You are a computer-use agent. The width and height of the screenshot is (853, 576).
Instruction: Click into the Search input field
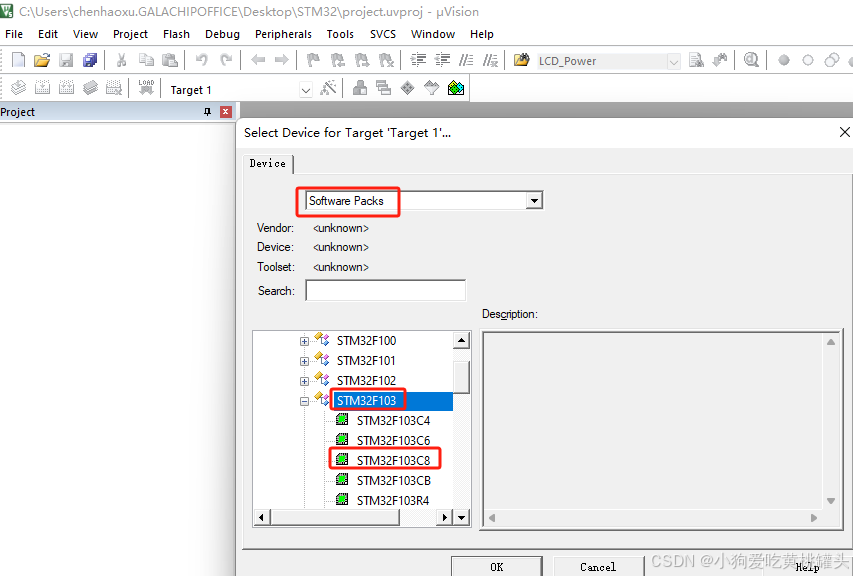(x=386, y=290)
